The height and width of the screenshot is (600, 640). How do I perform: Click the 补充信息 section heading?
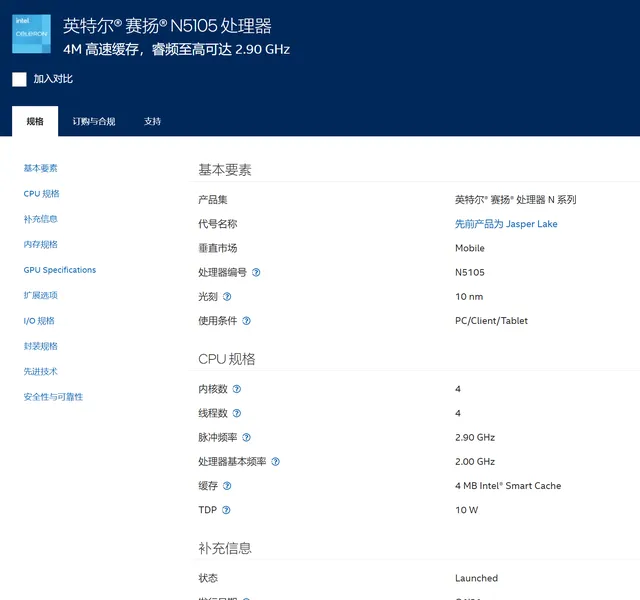click(x=225, y=548)
